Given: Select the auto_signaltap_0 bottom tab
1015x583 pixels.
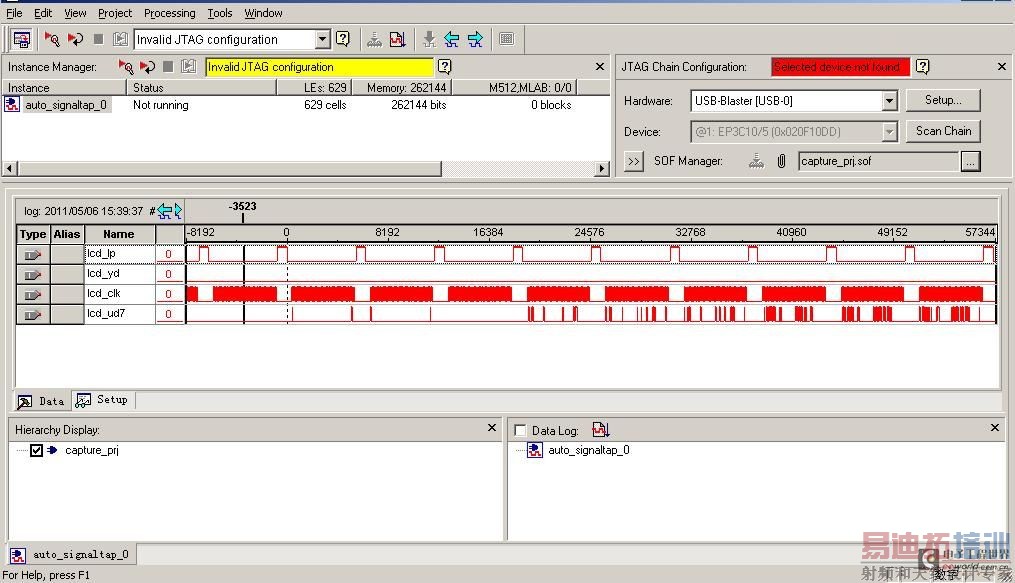Looking at the screenshot, I should 71,555.
